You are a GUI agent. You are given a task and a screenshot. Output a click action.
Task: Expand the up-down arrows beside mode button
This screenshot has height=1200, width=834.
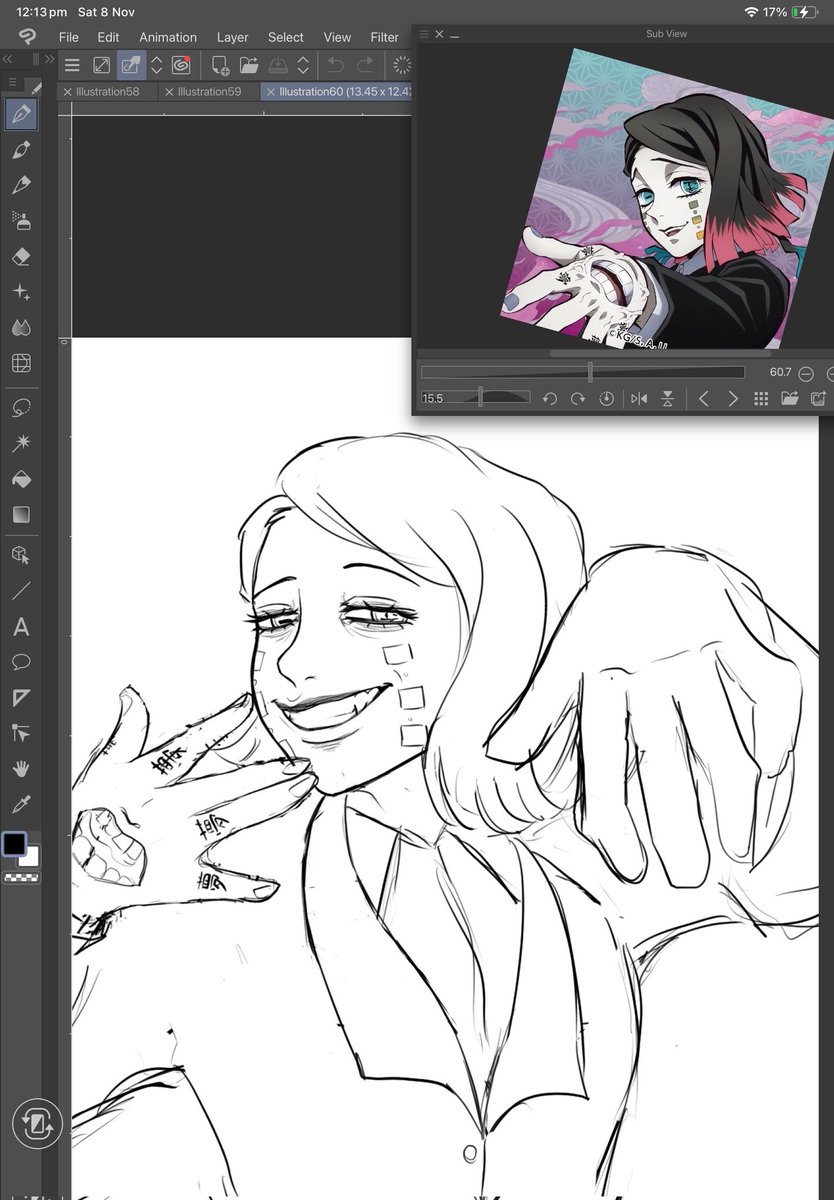tap(156, 66)
